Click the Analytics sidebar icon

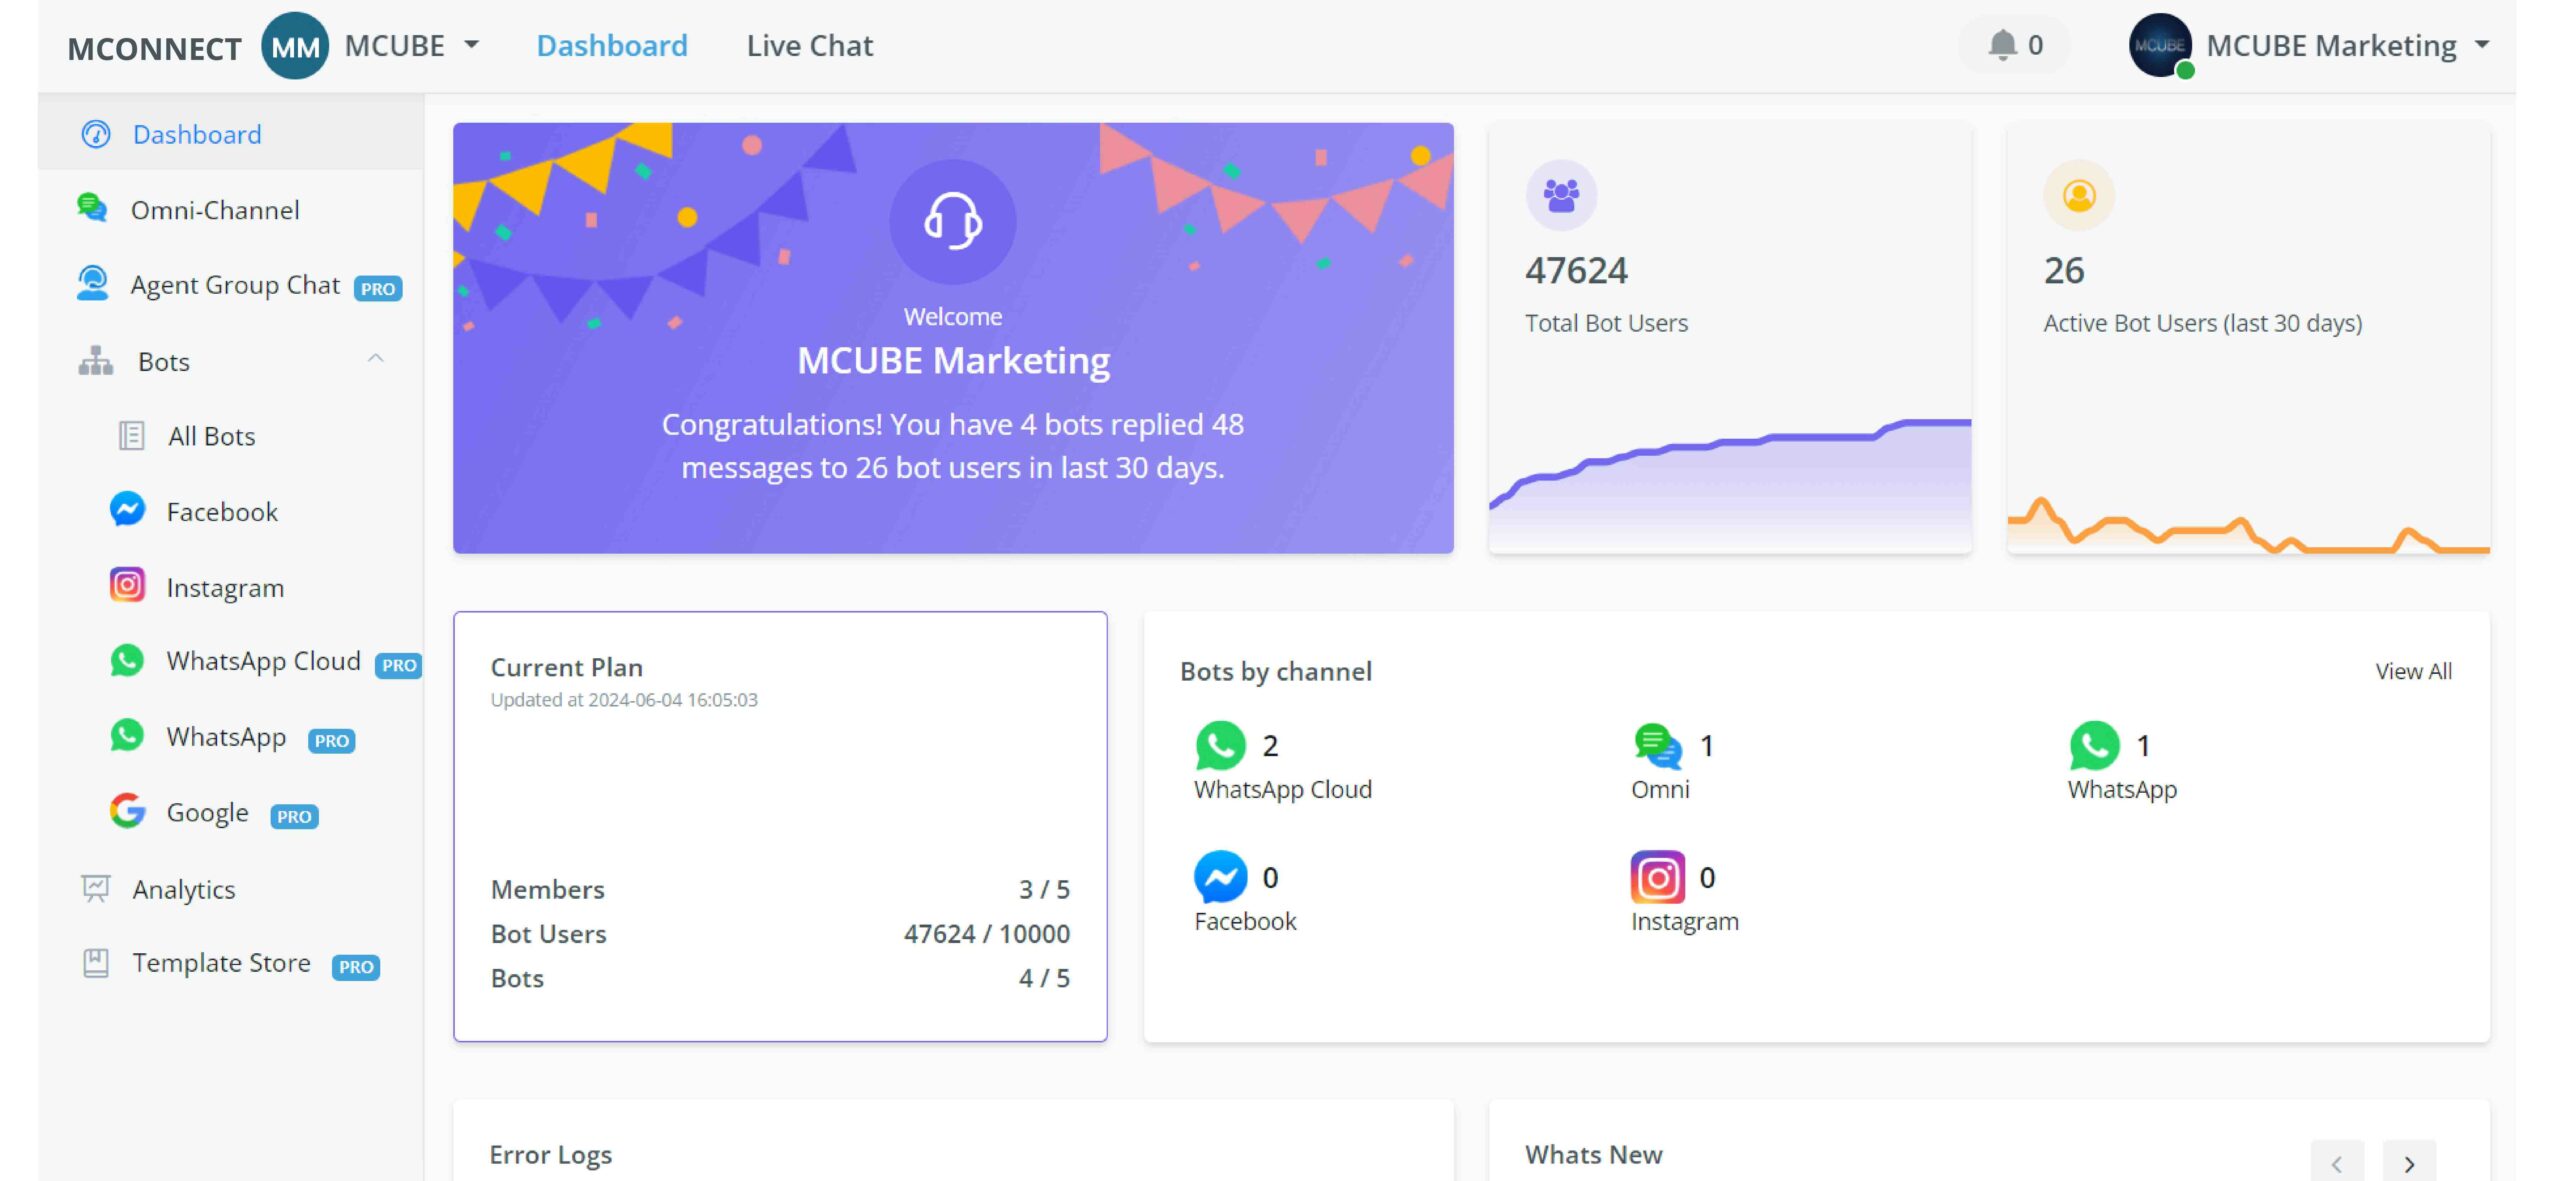95,889
